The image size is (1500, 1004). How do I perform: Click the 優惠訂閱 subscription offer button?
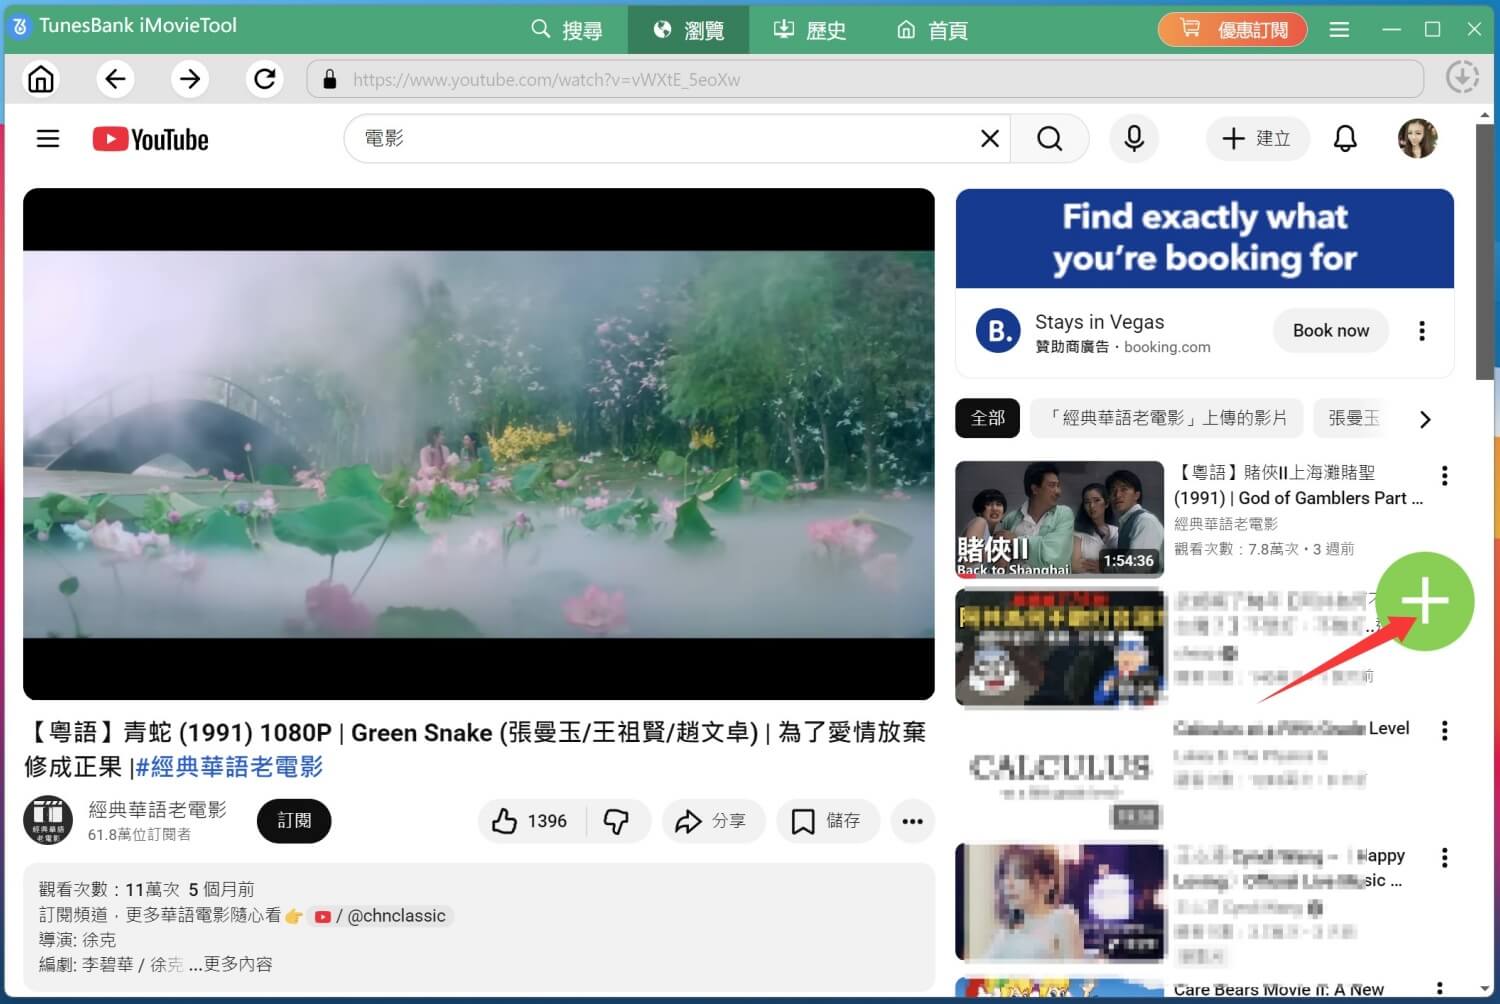pyautogui.click(x=1232, y=29)
